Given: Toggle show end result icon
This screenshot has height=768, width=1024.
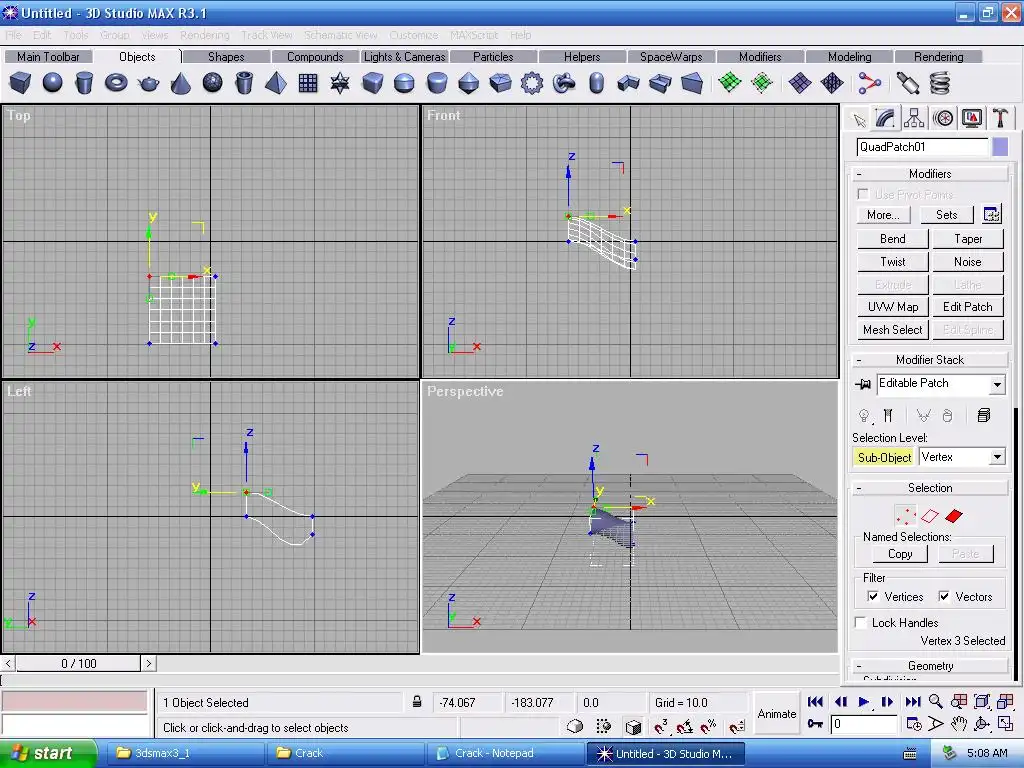Looking at the screenshot, I should (888, 415).
